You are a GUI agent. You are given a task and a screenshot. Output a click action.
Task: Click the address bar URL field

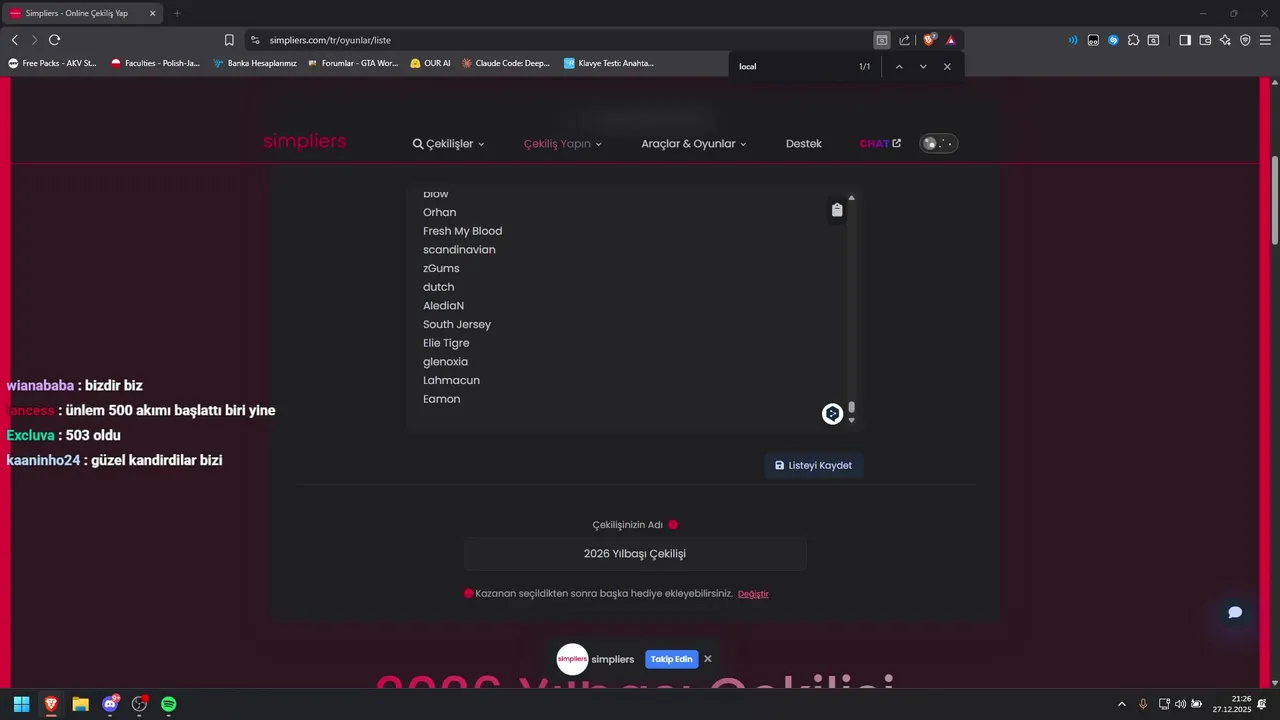coord(560,40)
